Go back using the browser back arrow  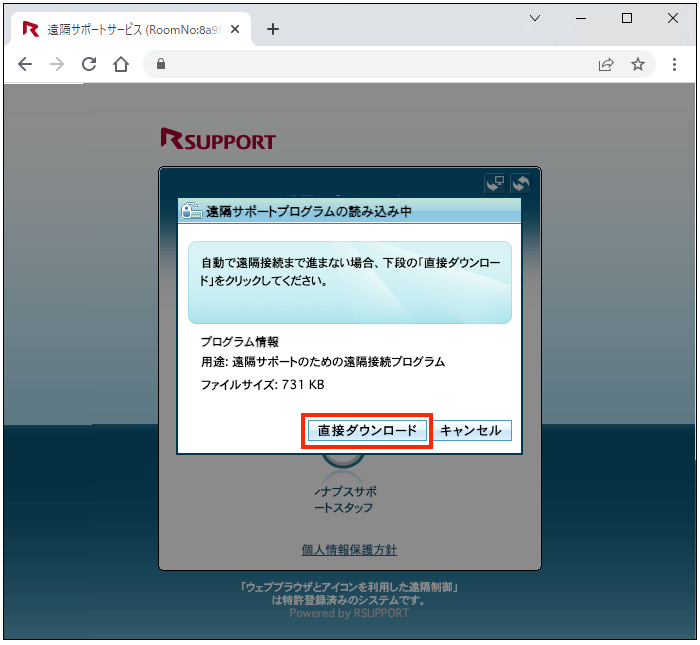coord(25,64)
